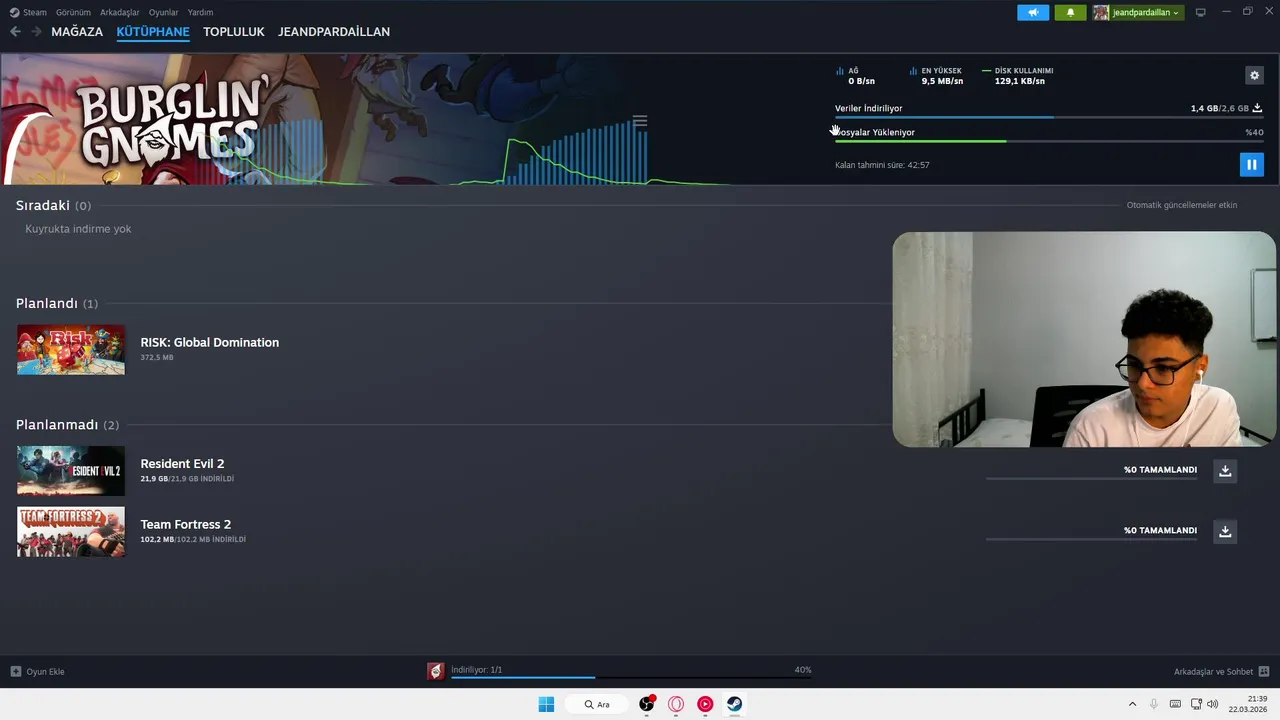Click the Planlandı section header
1280x720 pixels.
click(x=57, y=303)
